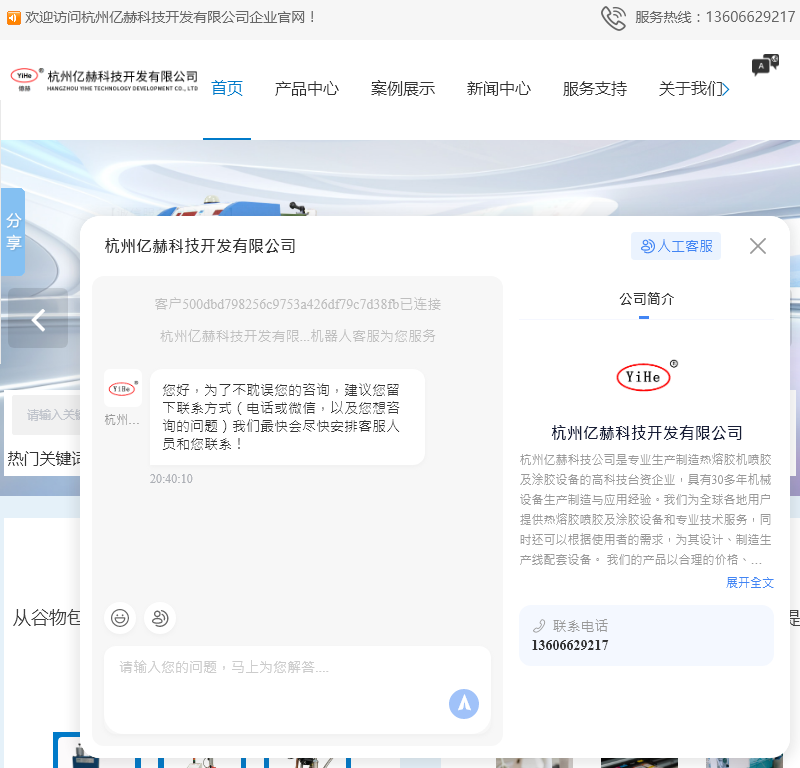The height and width of the screenshot is (768, 800).
Task: Click the company description paragraph
Action: pyautogui.click(x=646, y=510)
